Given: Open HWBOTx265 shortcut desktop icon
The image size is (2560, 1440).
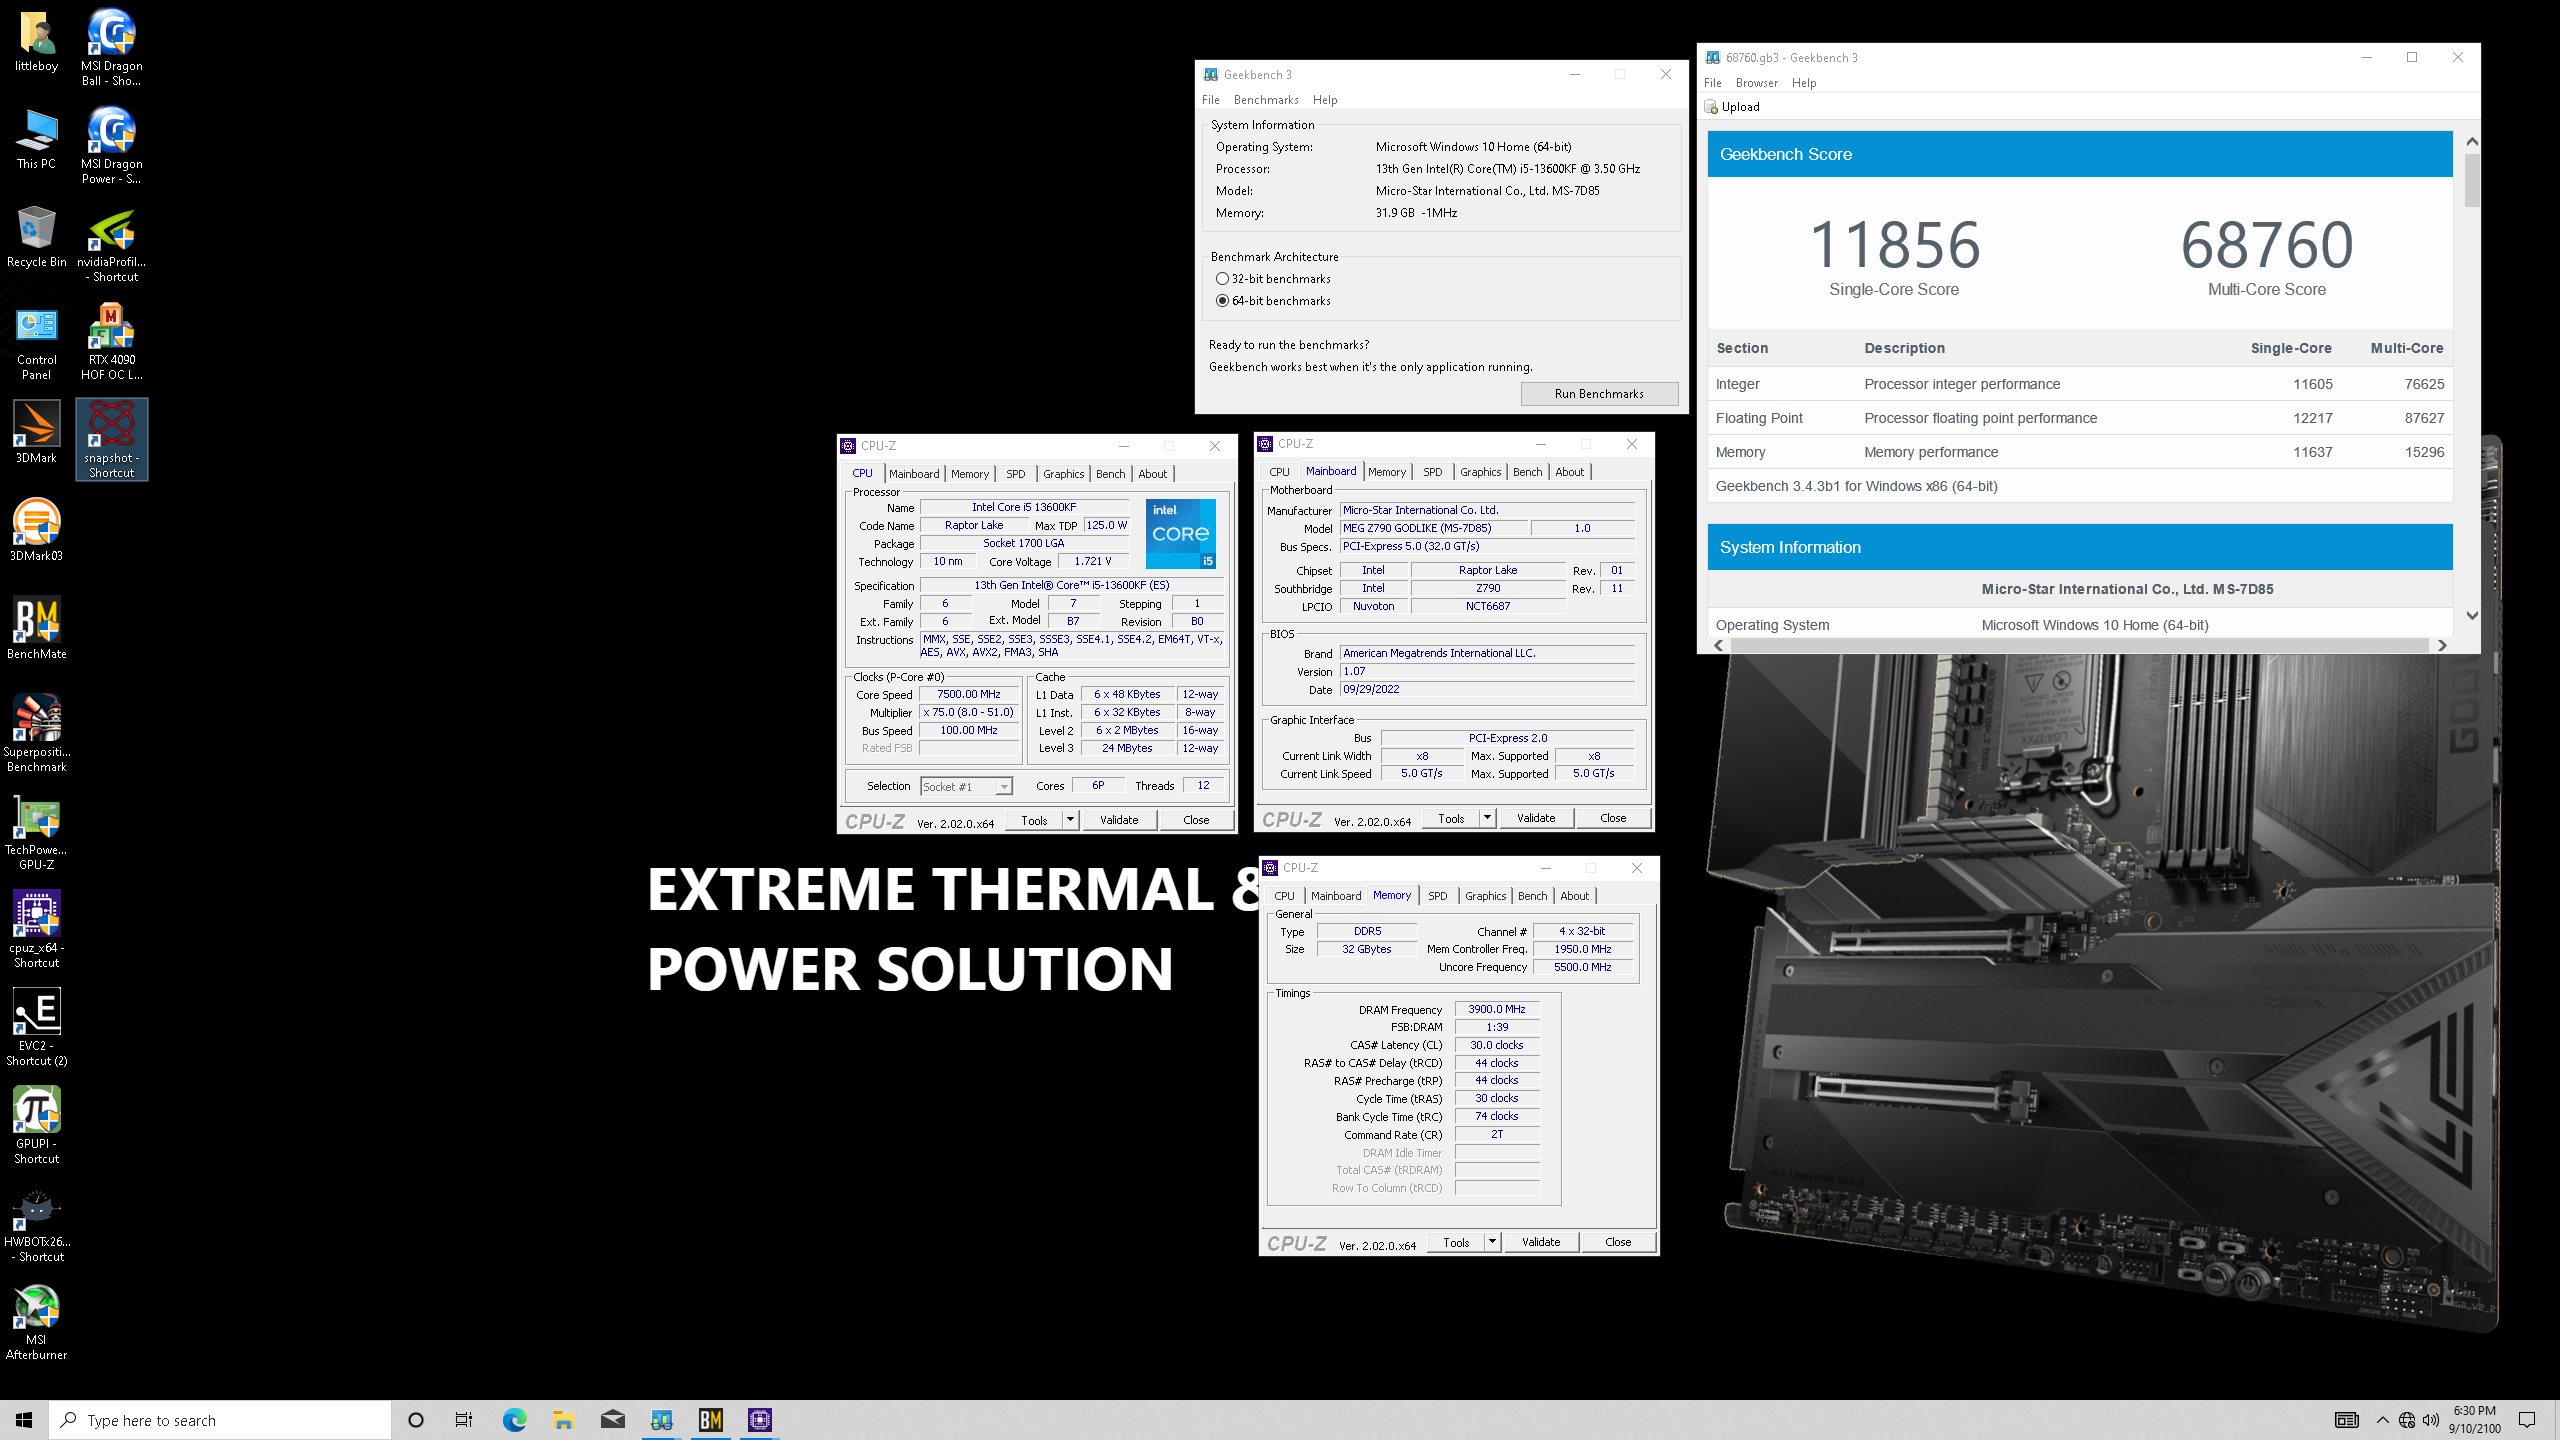Looking at the screenshot, I should [x=37, y=1225].
